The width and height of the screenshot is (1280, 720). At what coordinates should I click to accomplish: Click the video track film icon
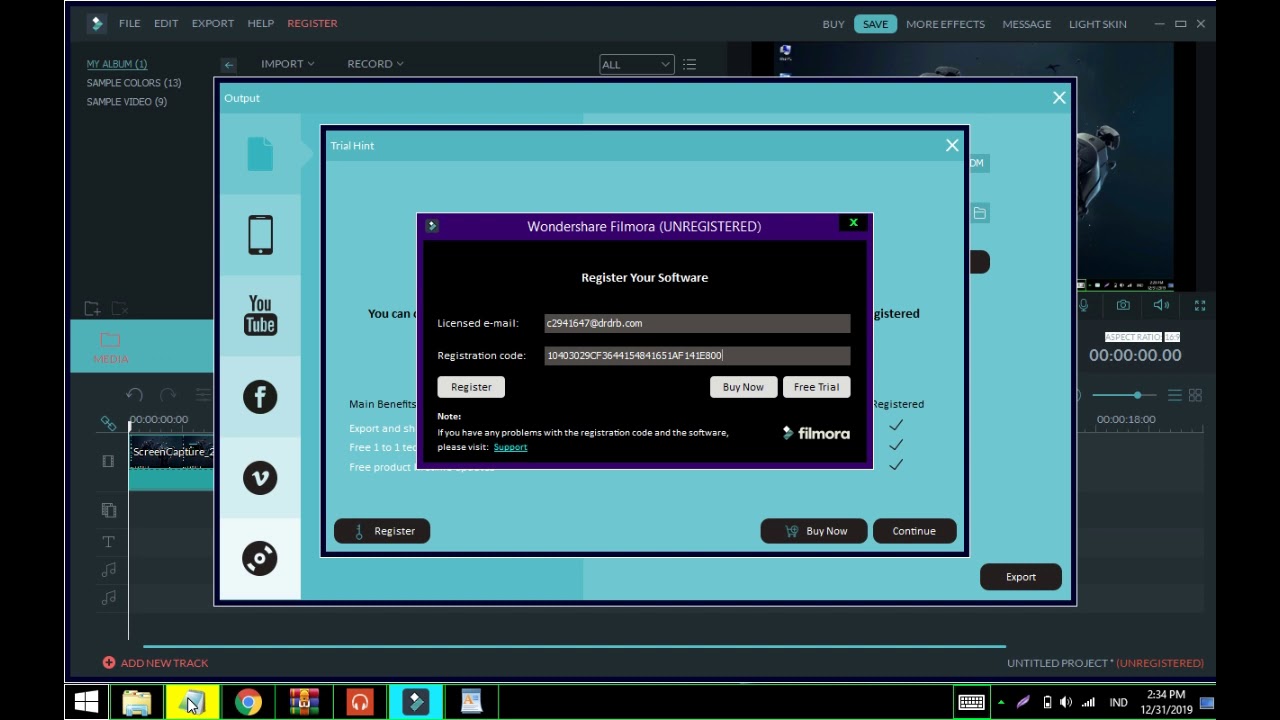[108, 461]
